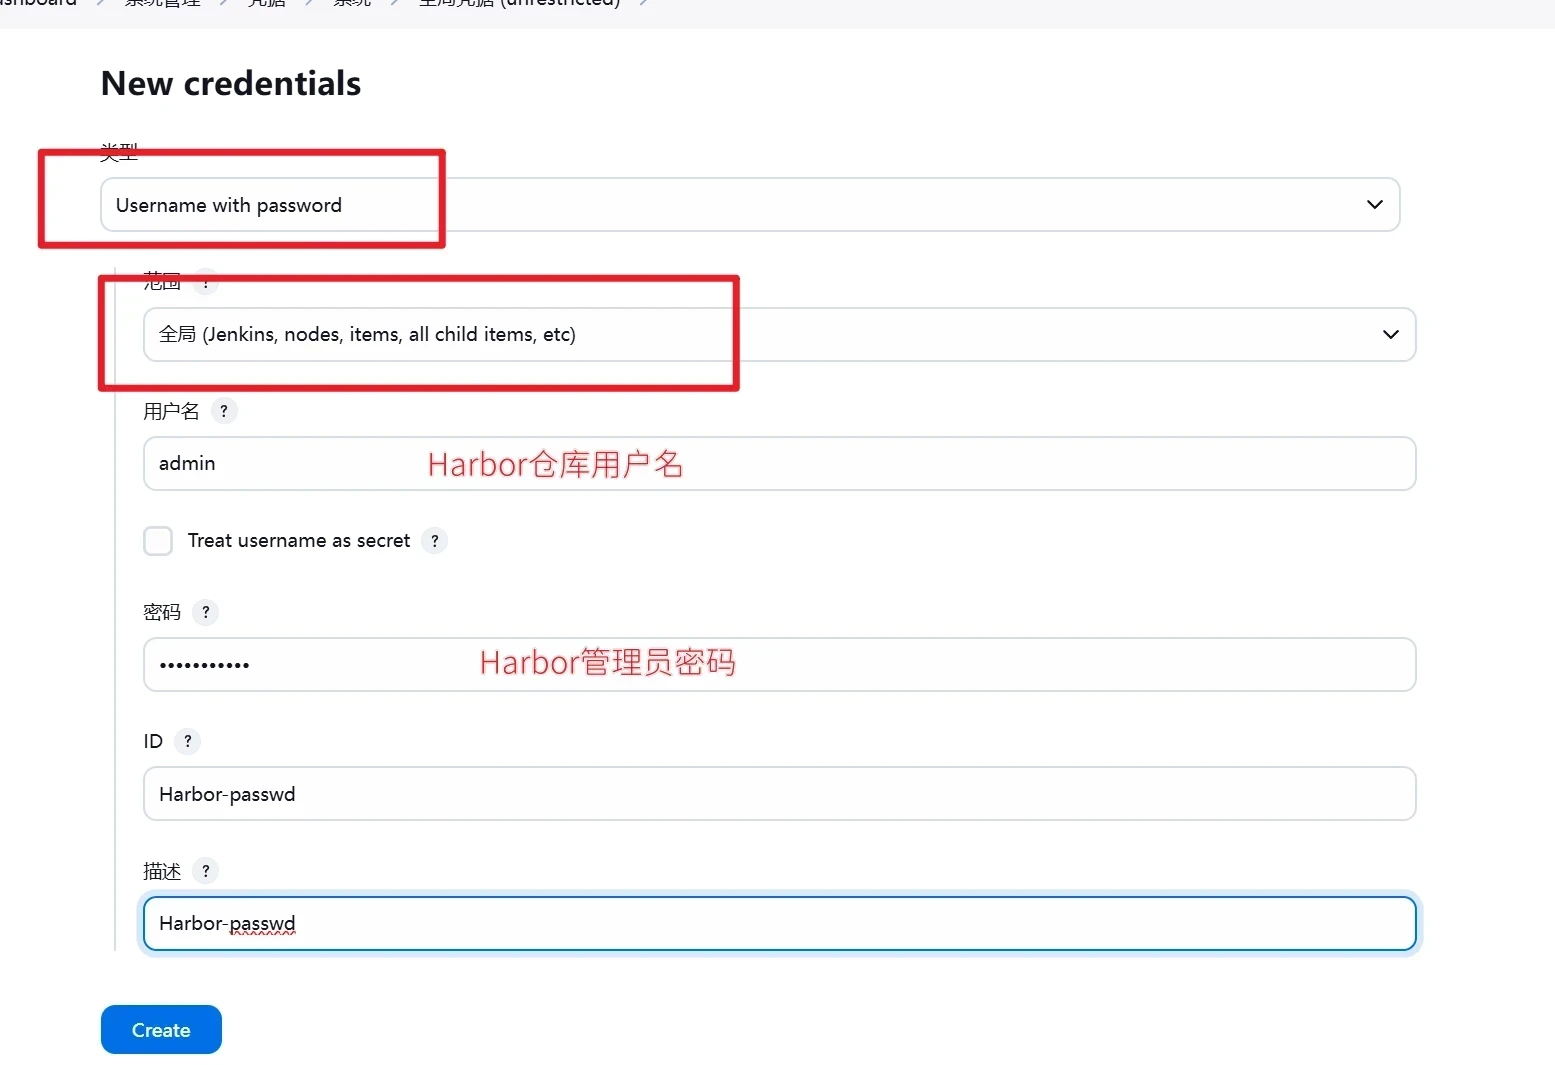Image resolution: width=1555 pixels, height=1065 pixels.
Task: Click the 描述 description text box
Action: pyautogui.click(x=778, y=923)
